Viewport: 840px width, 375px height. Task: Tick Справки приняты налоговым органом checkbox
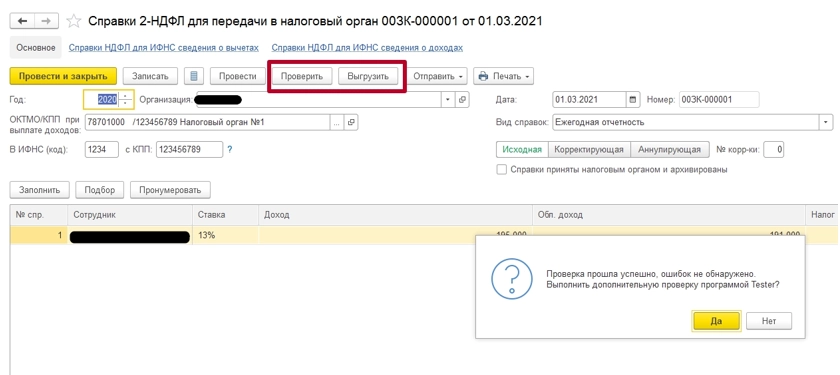tap(501, 169)
